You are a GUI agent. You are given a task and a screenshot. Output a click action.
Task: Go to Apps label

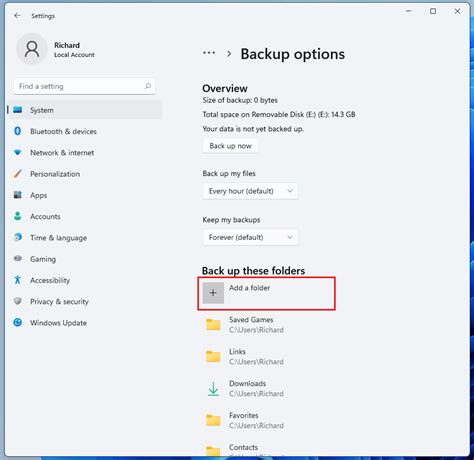38,195
